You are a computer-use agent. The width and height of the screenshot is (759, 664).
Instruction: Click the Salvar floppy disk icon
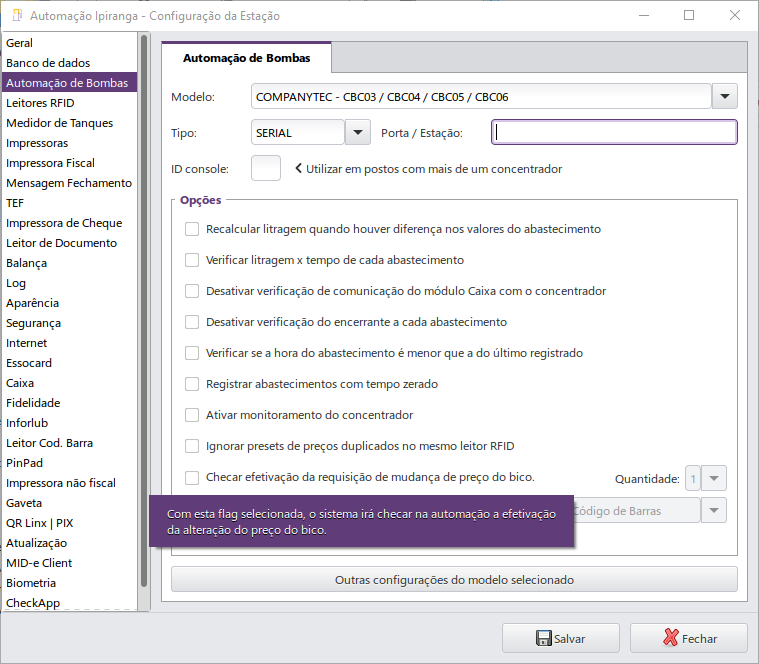coord(543,638)
